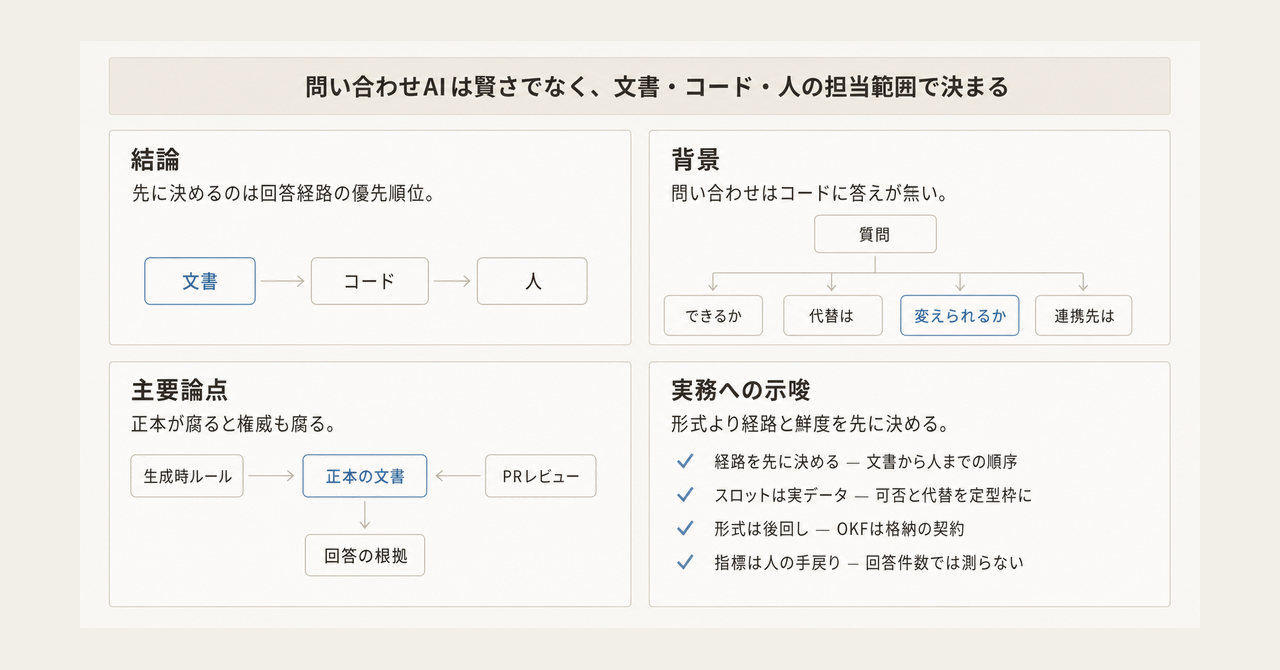Click the line 形式は後回し — OKFは格納の契約
The height and width of the screenshot is (670, 1280).
tap(839, 528)
